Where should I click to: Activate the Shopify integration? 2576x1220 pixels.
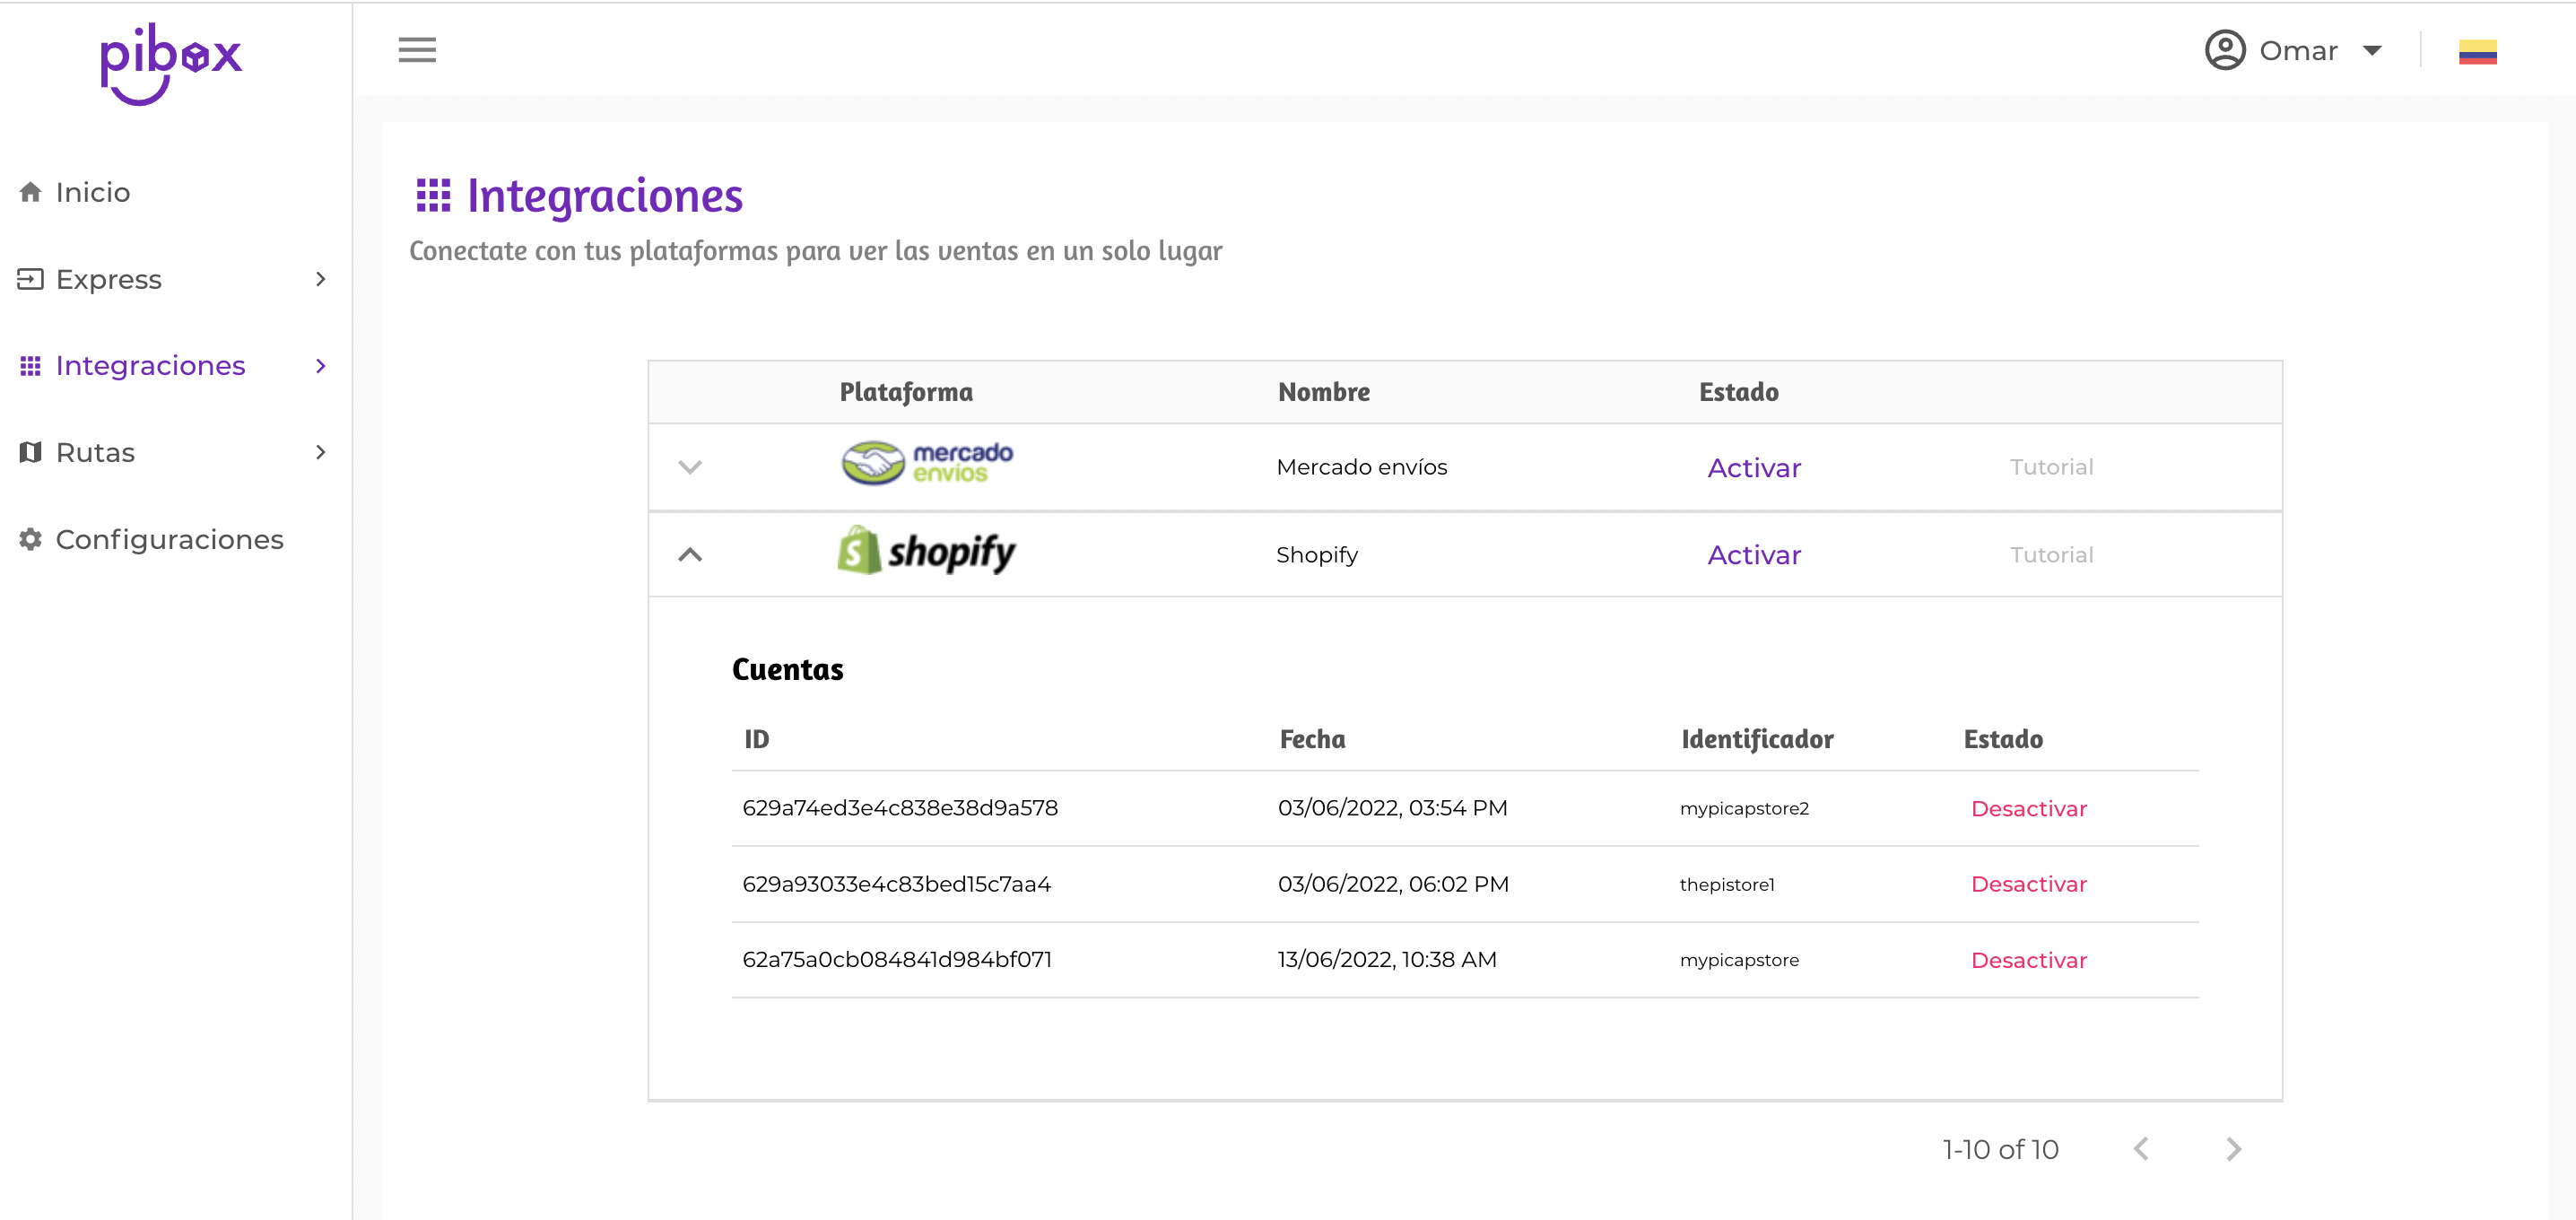[1754, 555]
